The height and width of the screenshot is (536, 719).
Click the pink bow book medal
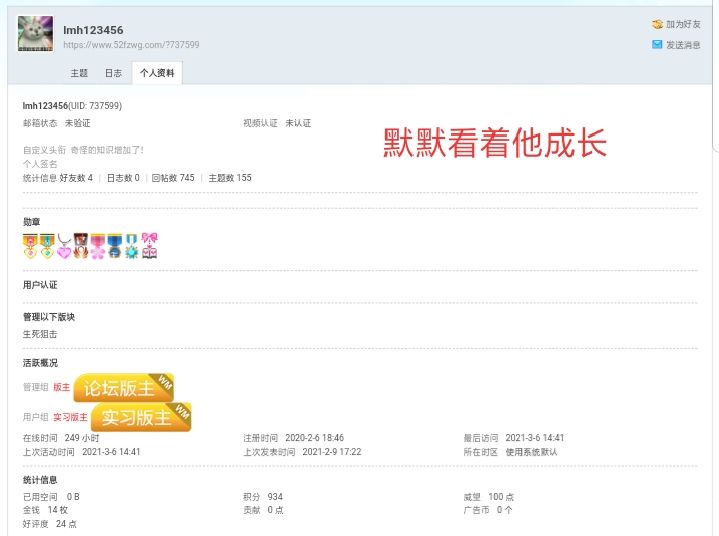click(x=149, y=245)
